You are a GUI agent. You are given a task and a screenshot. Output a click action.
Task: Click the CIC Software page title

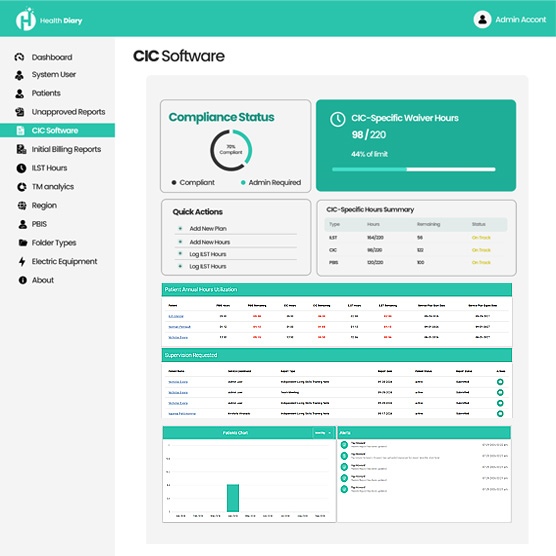pyautogui.click(x=179, y=56)
